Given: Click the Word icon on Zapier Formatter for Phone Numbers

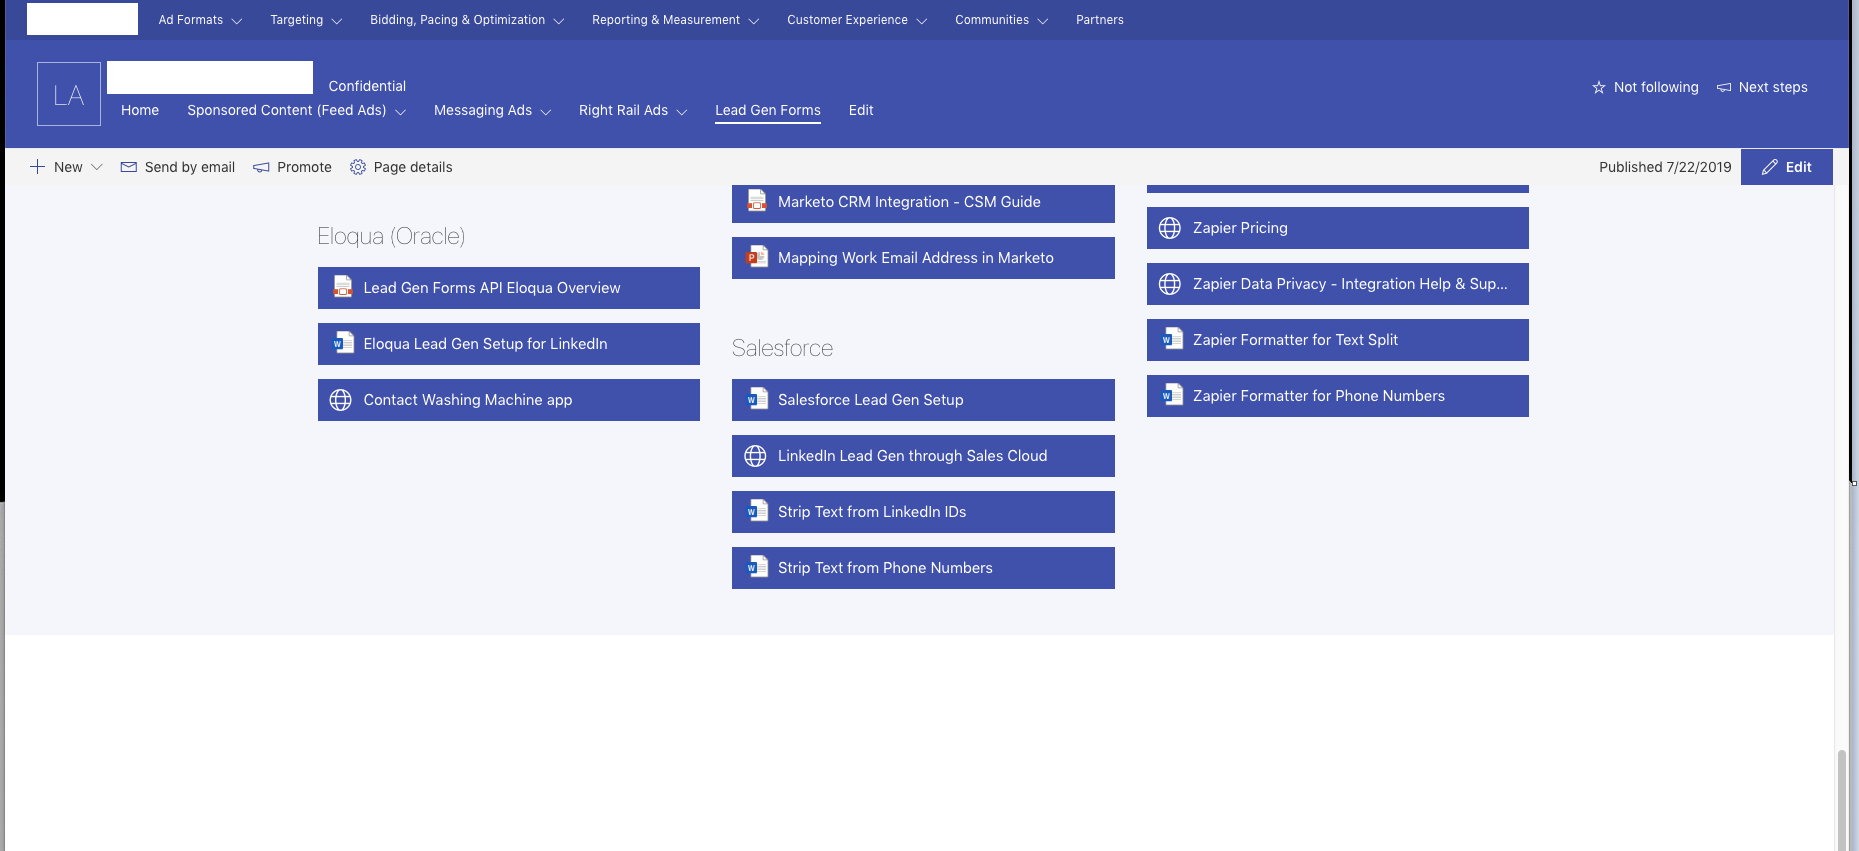Looking at the screenshot, I should pos(1172,395).
